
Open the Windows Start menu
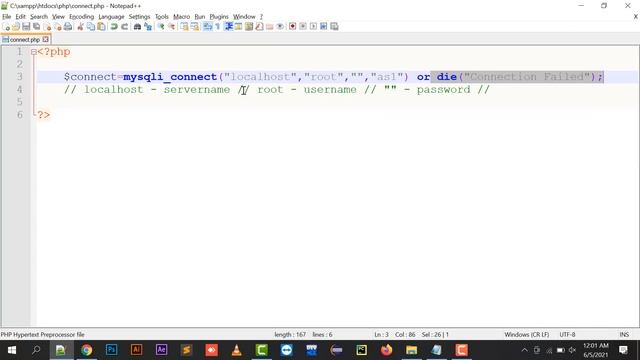(x=11, y=350)
